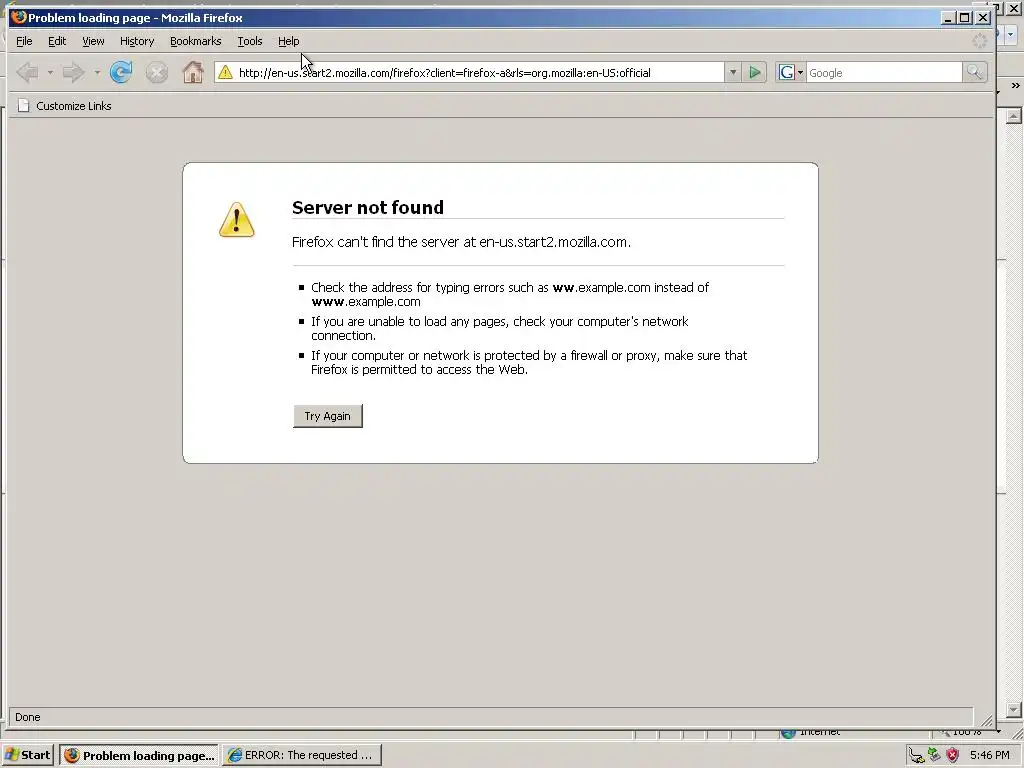This screenshot has width=1024, height=768.
Task: Switch to Problem loading page taskbar item
Action: (140, 756)
